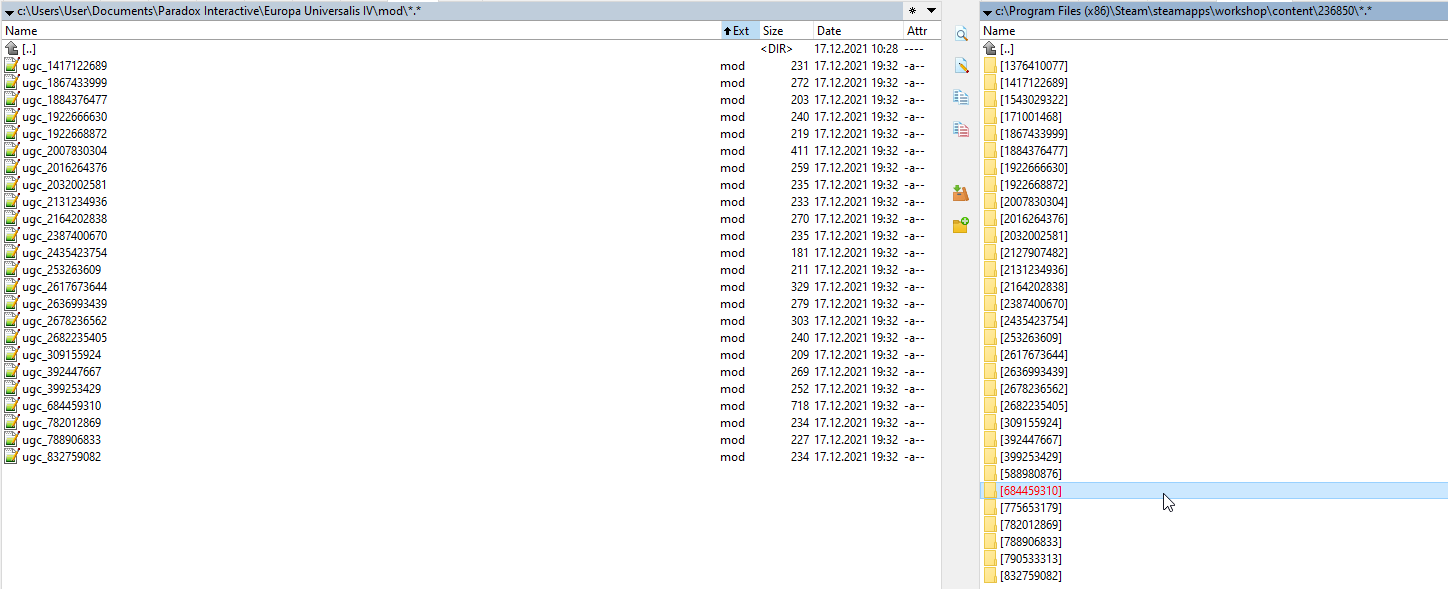Select folder [790533313]
The height and width of the screenshot is (589, 1448).
(x=1214, y=559)
